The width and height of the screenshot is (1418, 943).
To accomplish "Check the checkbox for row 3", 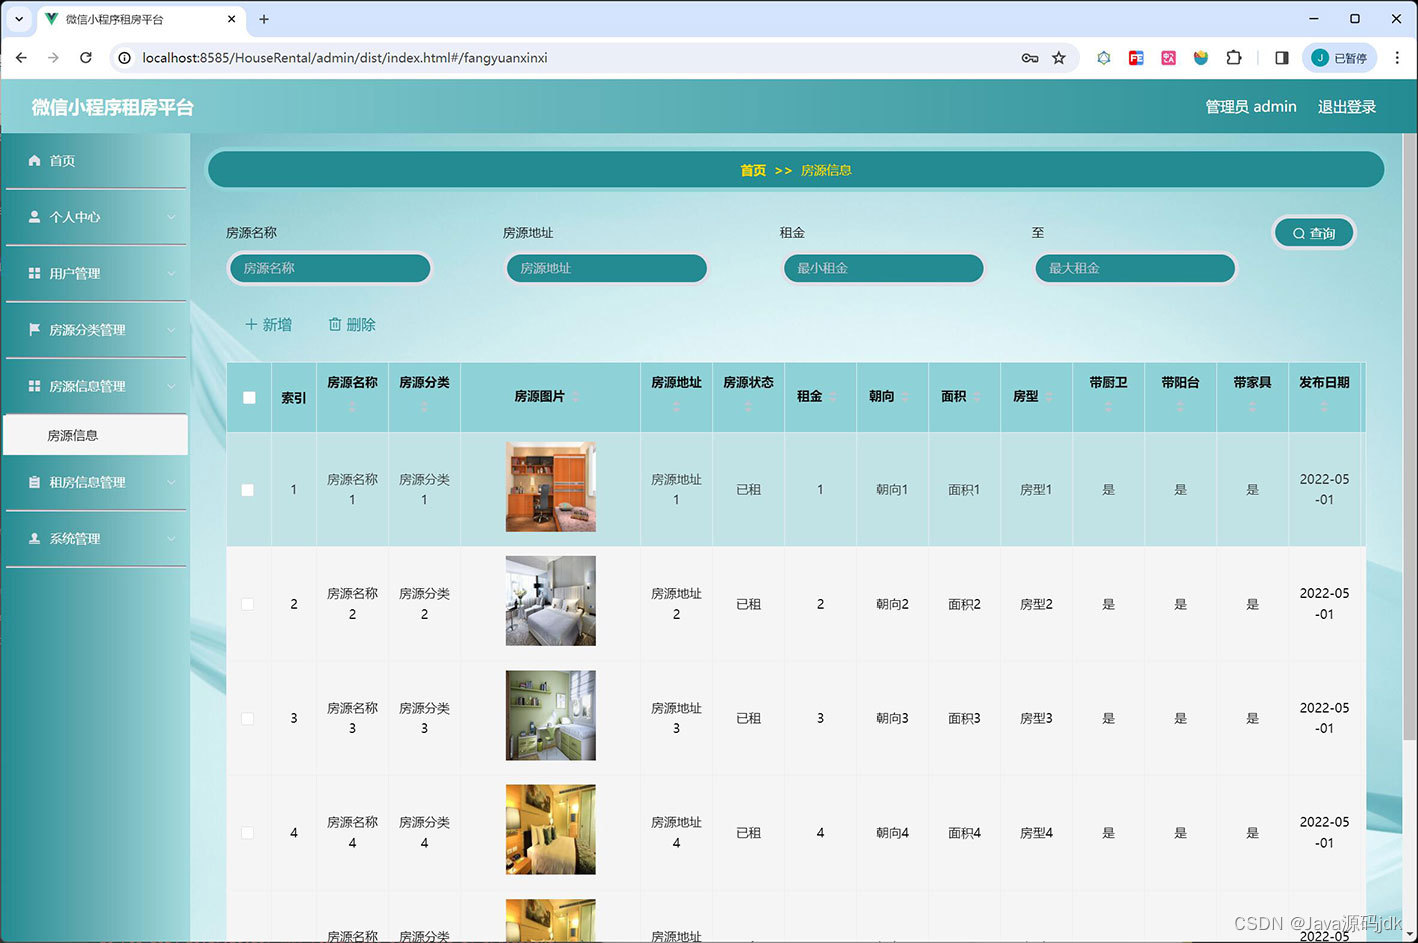I will click(248, 719).
